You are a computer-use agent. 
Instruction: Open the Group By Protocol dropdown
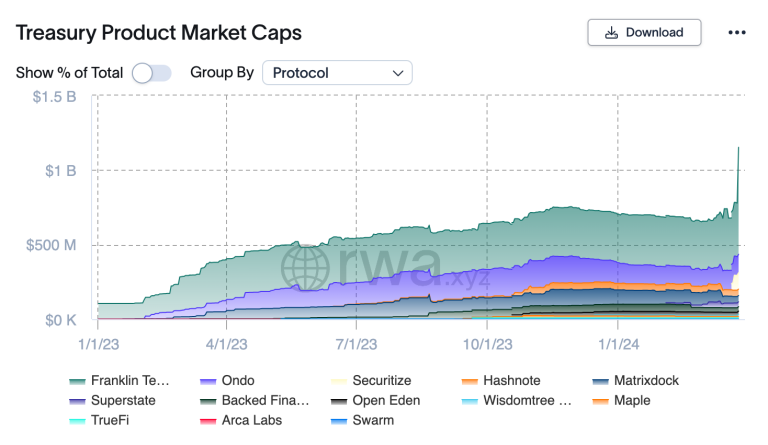(337, 73)
